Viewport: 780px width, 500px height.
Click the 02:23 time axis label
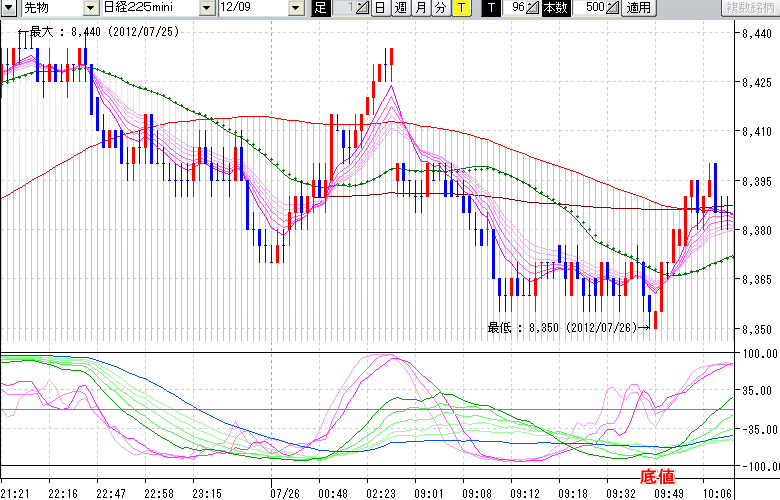tap(381, 494)
